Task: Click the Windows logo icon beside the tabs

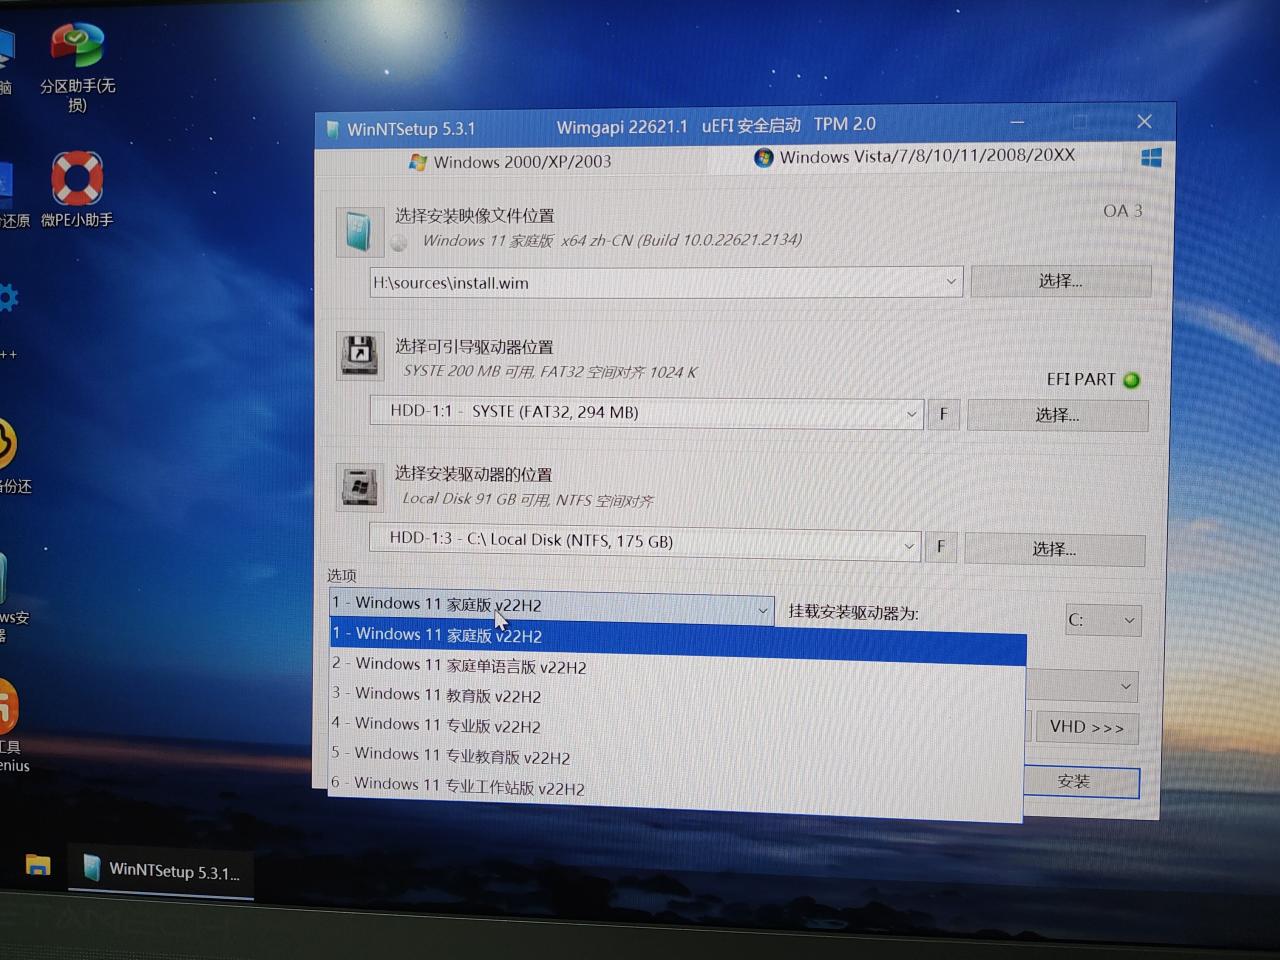Action: coord(1151,158)
